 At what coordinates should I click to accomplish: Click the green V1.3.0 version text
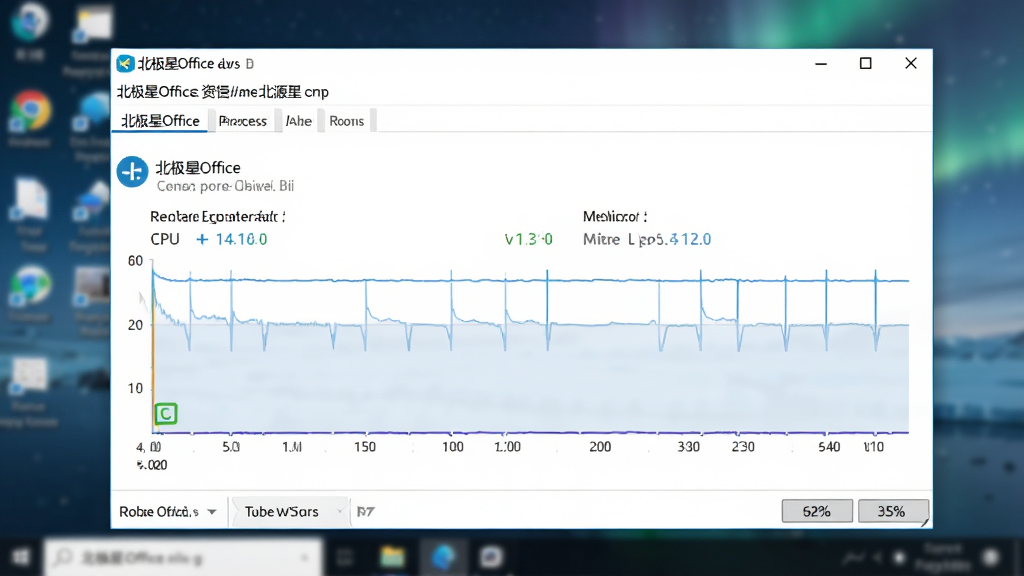(x=529, y=239)
